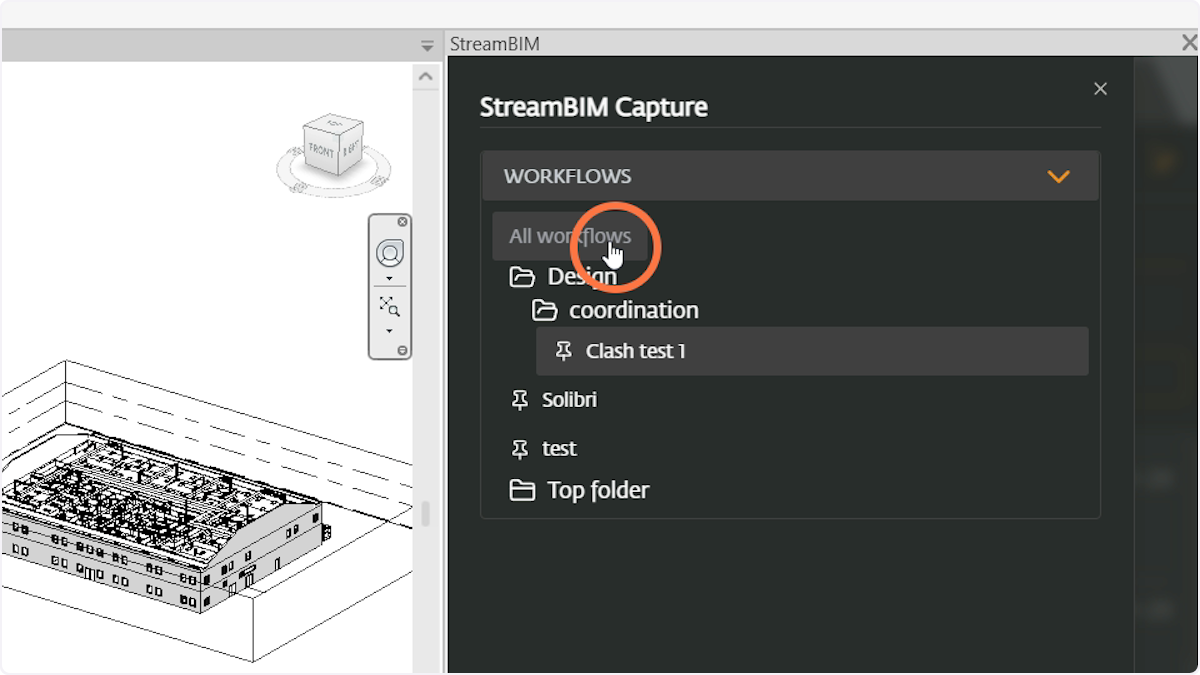Click the pin icon beside Clash test 1
Viewport: 1200px width, 675px height.
point(564,351)
